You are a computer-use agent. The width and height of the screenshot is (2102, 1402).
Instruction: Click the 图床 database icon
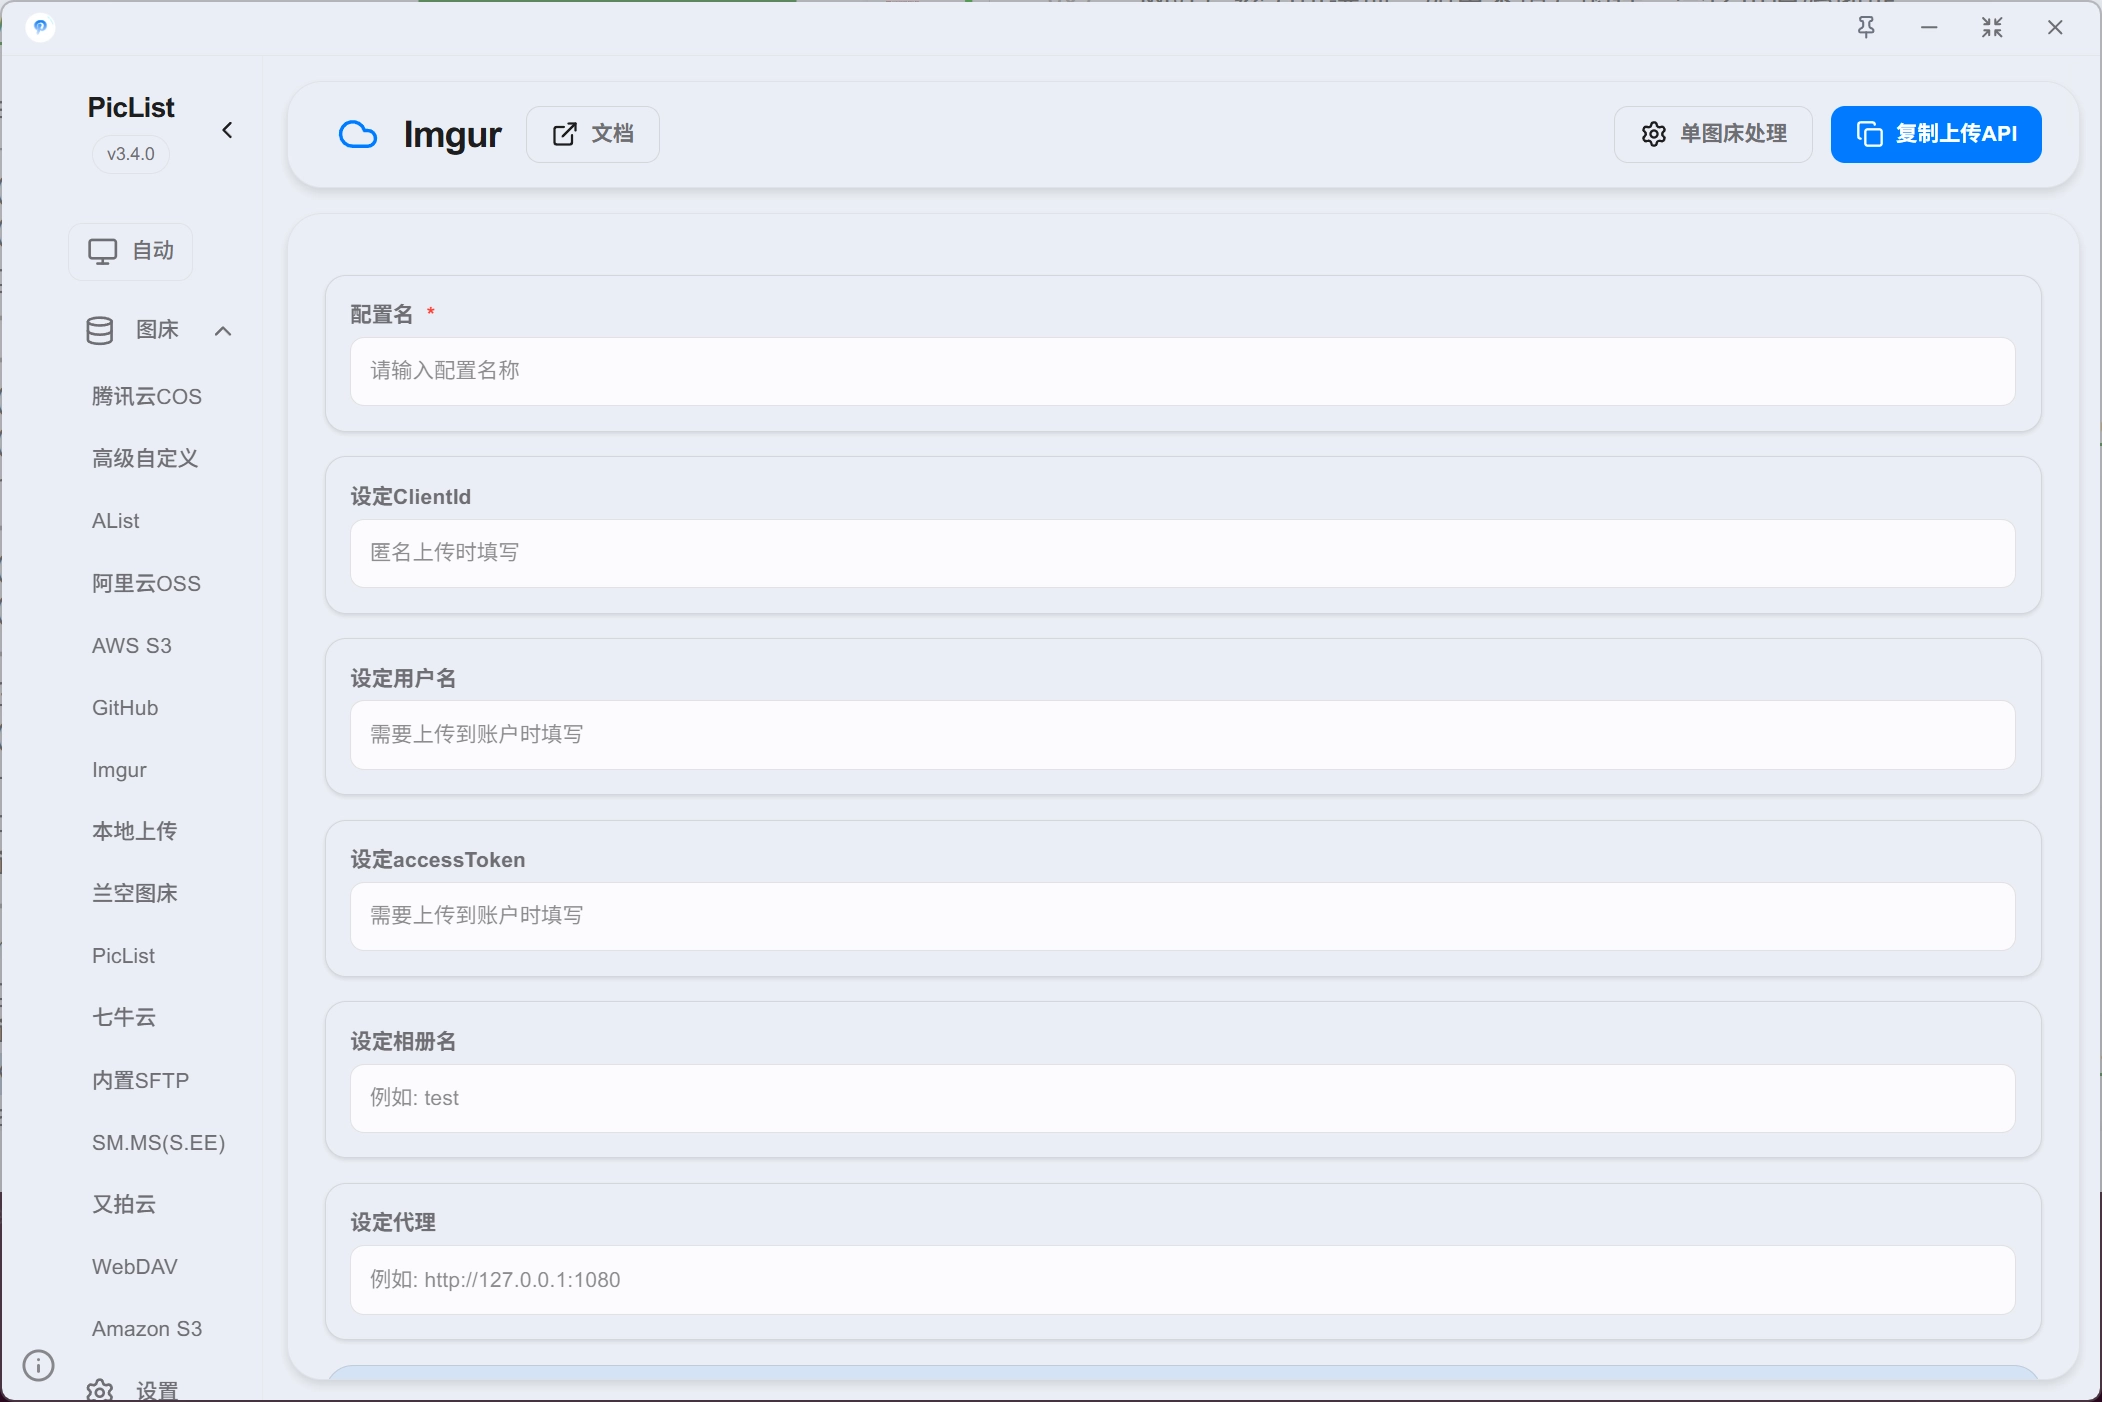[100, 330]
